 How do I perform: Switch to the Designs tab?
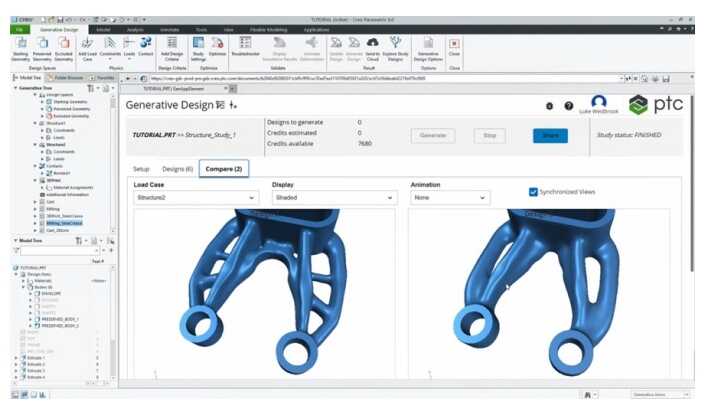pos(177,169)
